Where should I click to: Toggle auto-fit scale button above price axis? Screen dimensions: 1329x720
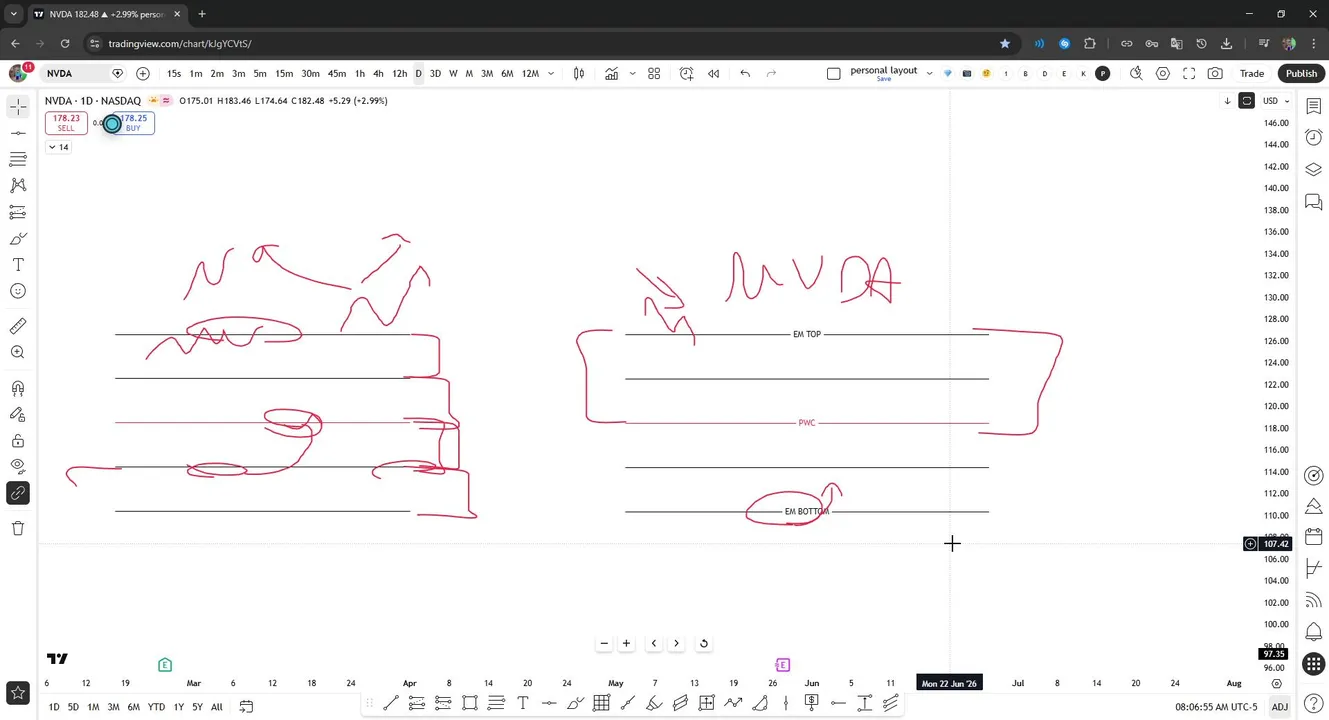point(1246,101)
